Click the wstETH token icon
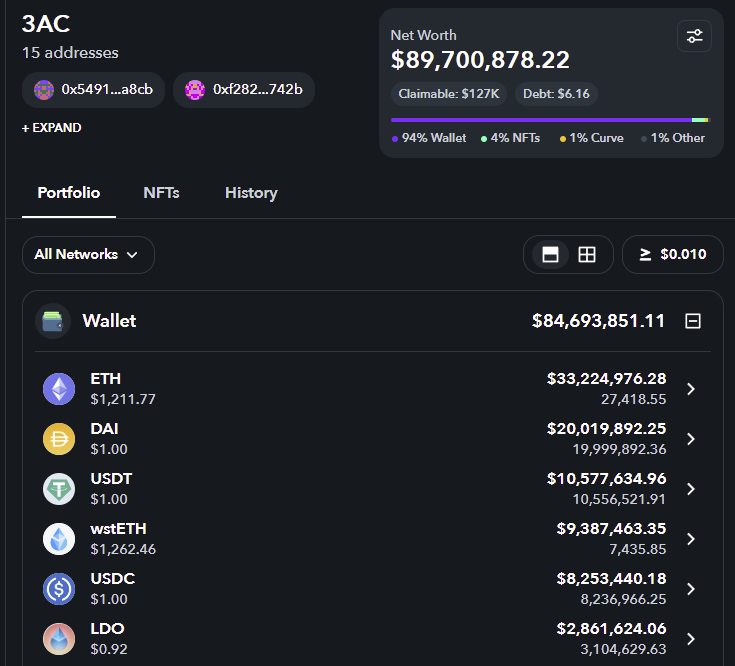This screenshot has height=666, width=735. 59,539
